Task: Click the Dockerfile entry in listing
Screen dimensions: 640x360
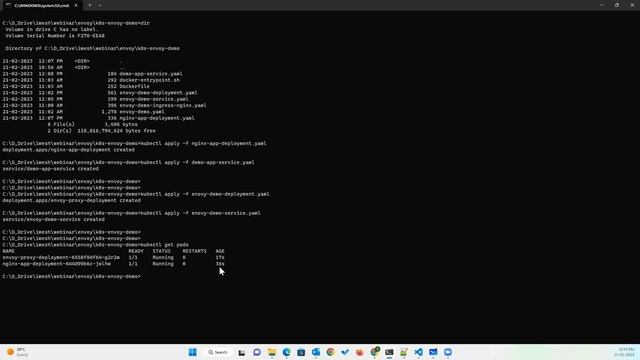Action: point(134,86)
